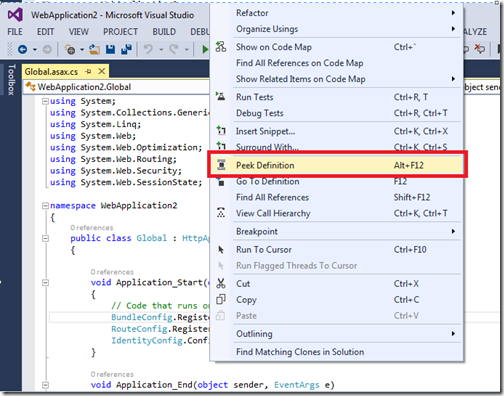The image size is (504, 396).
Task: Close the Global.asax.cs tab
Action: (102, 71)
